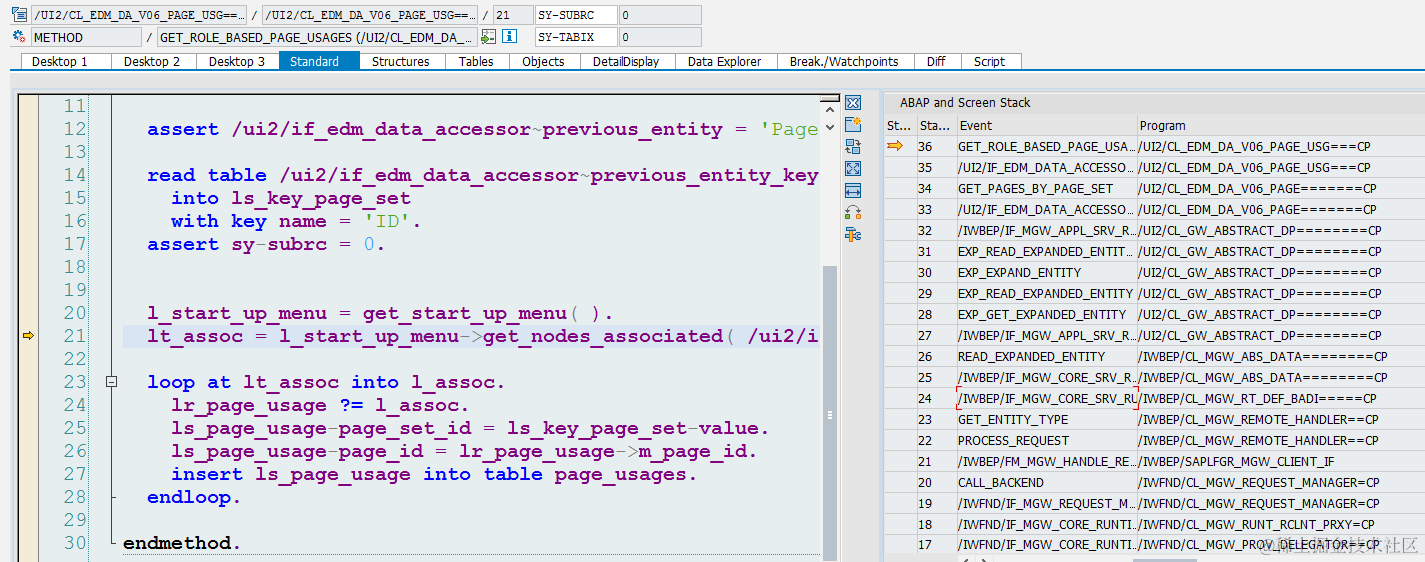
Task: Click stack level number 19
Action: tap(925, 503)
